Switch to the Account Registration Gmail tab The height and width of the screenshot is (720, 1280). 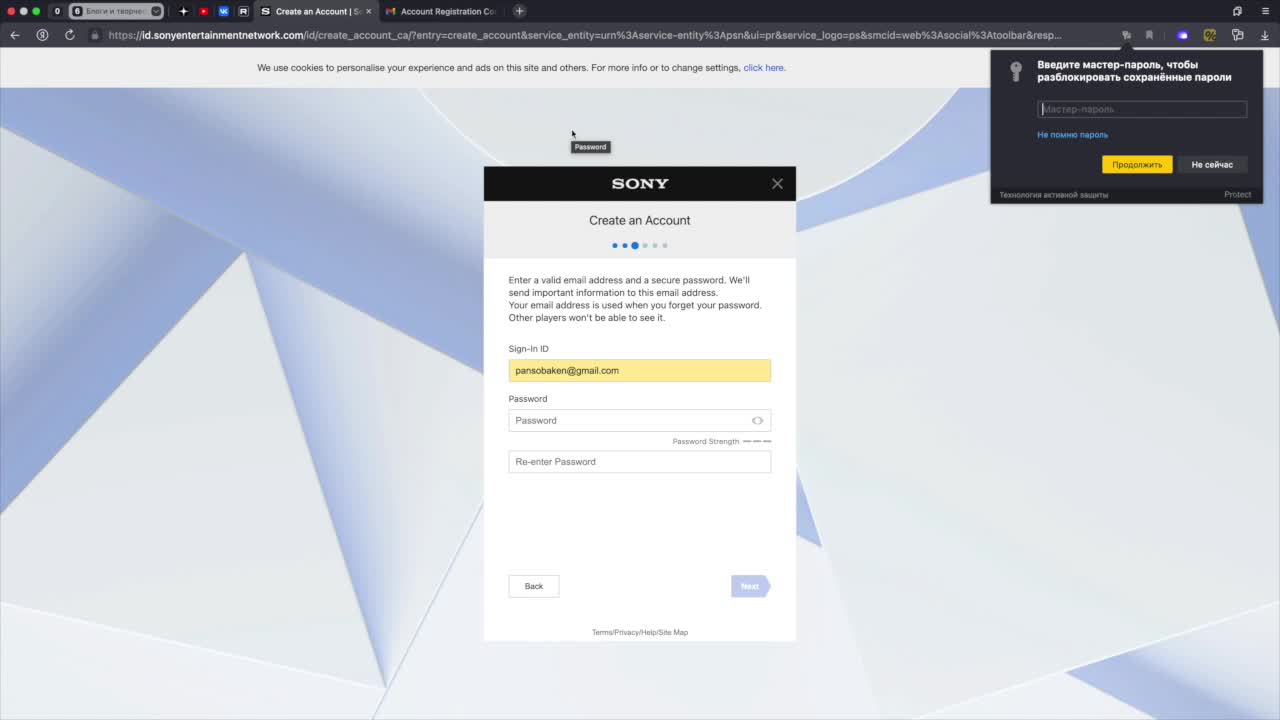point(442,11)
